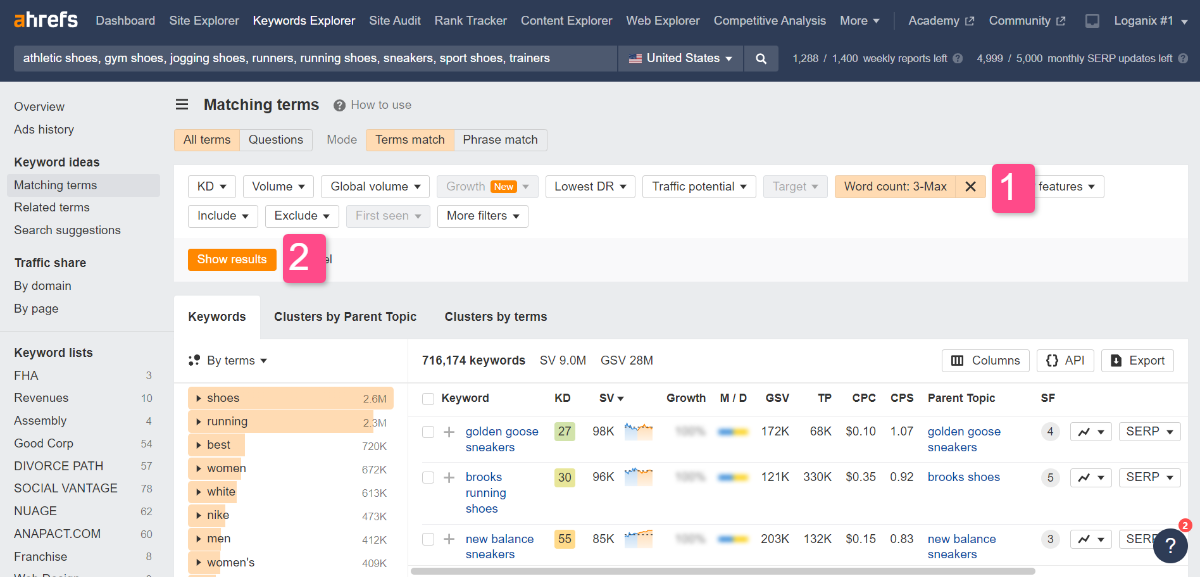Open the monitor icon in top bar
1200x577 pixels.
[x=1092, y=20]
